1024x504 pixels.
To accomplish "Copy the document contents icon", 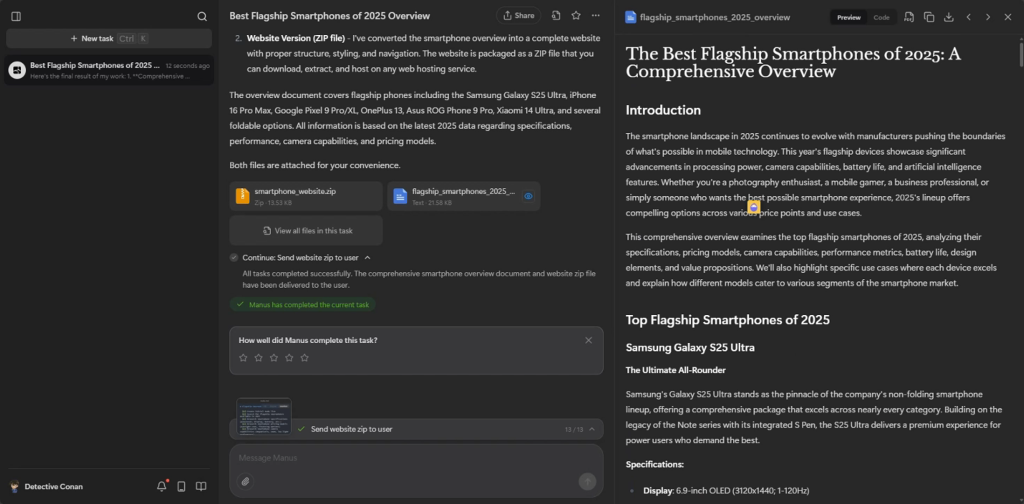I will click(x=929, y=17).
